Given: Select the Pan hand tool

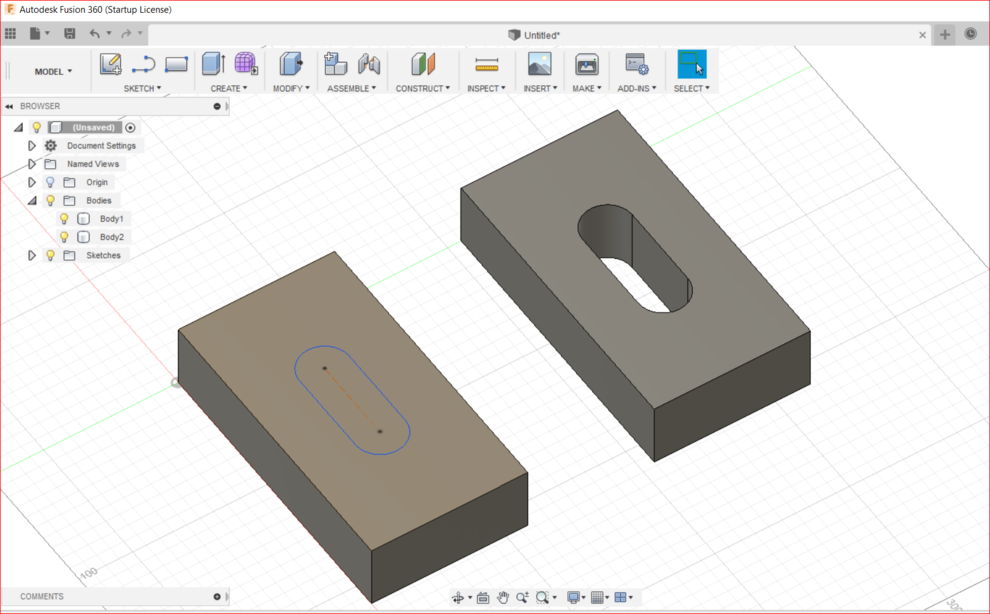Looking at the screenshot, I should point(503,597).
